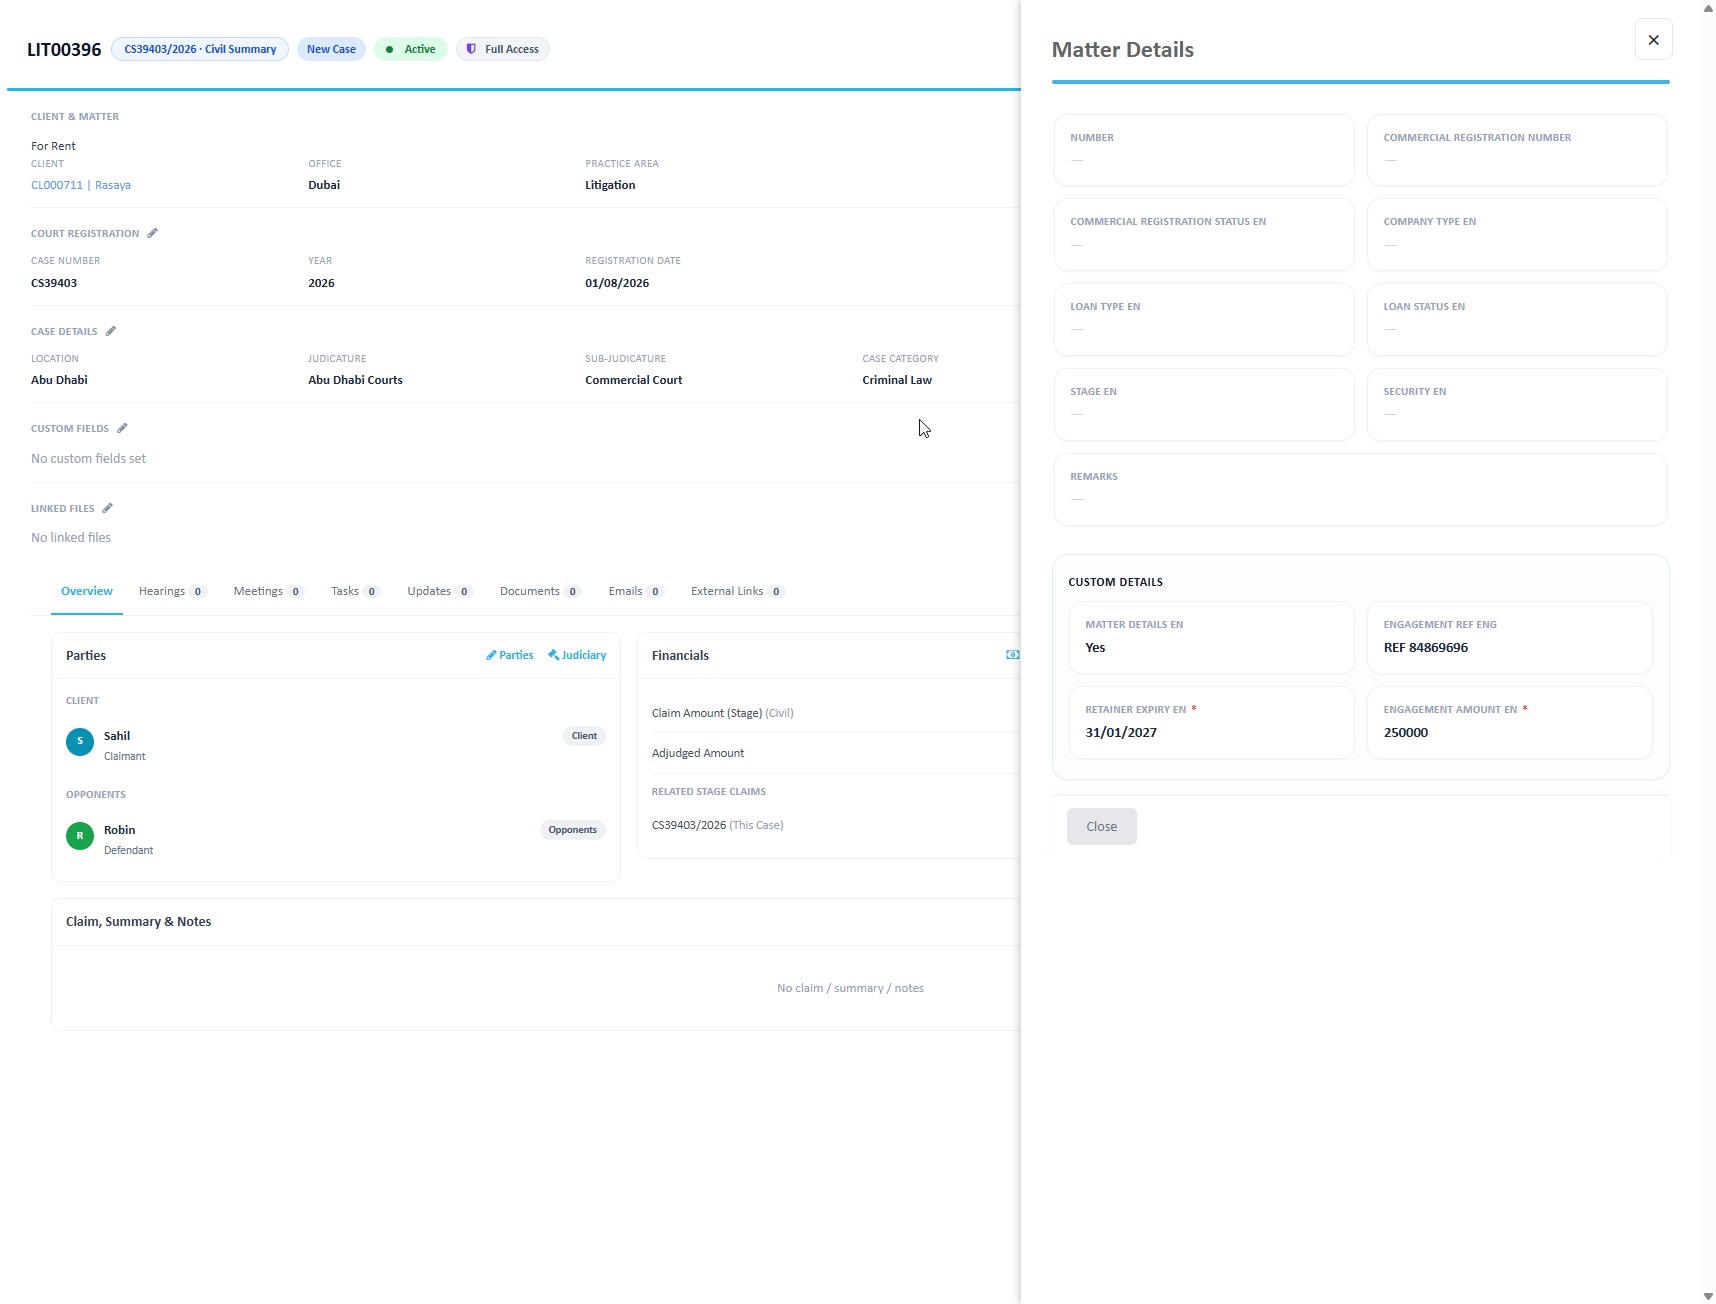Image resolution: width=1716 pixels, height=1304 pixels.
Task: Click the Adjudged Amount row
Action: point(835,753)
